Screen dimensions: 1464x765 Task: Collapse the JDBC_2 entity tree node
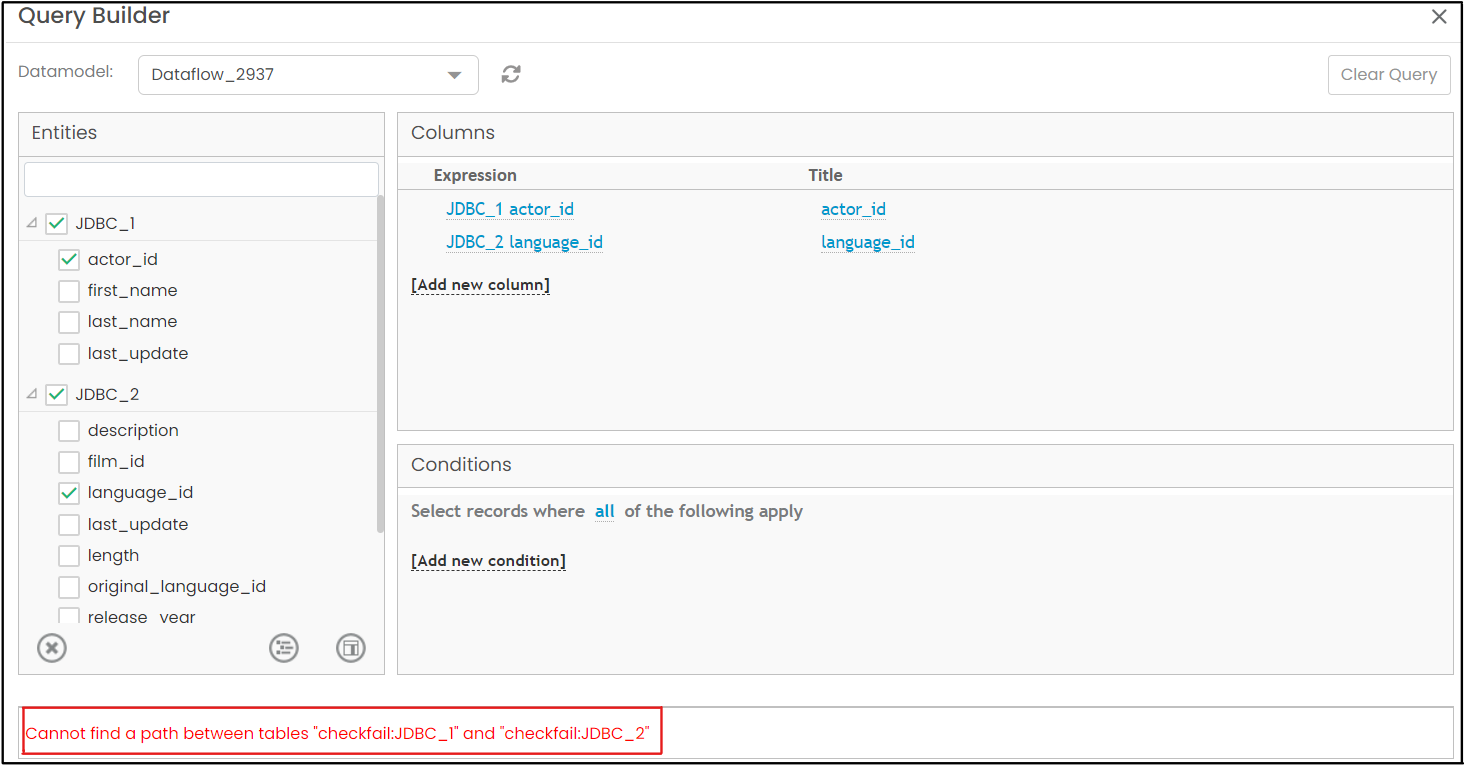click(32, 394)
